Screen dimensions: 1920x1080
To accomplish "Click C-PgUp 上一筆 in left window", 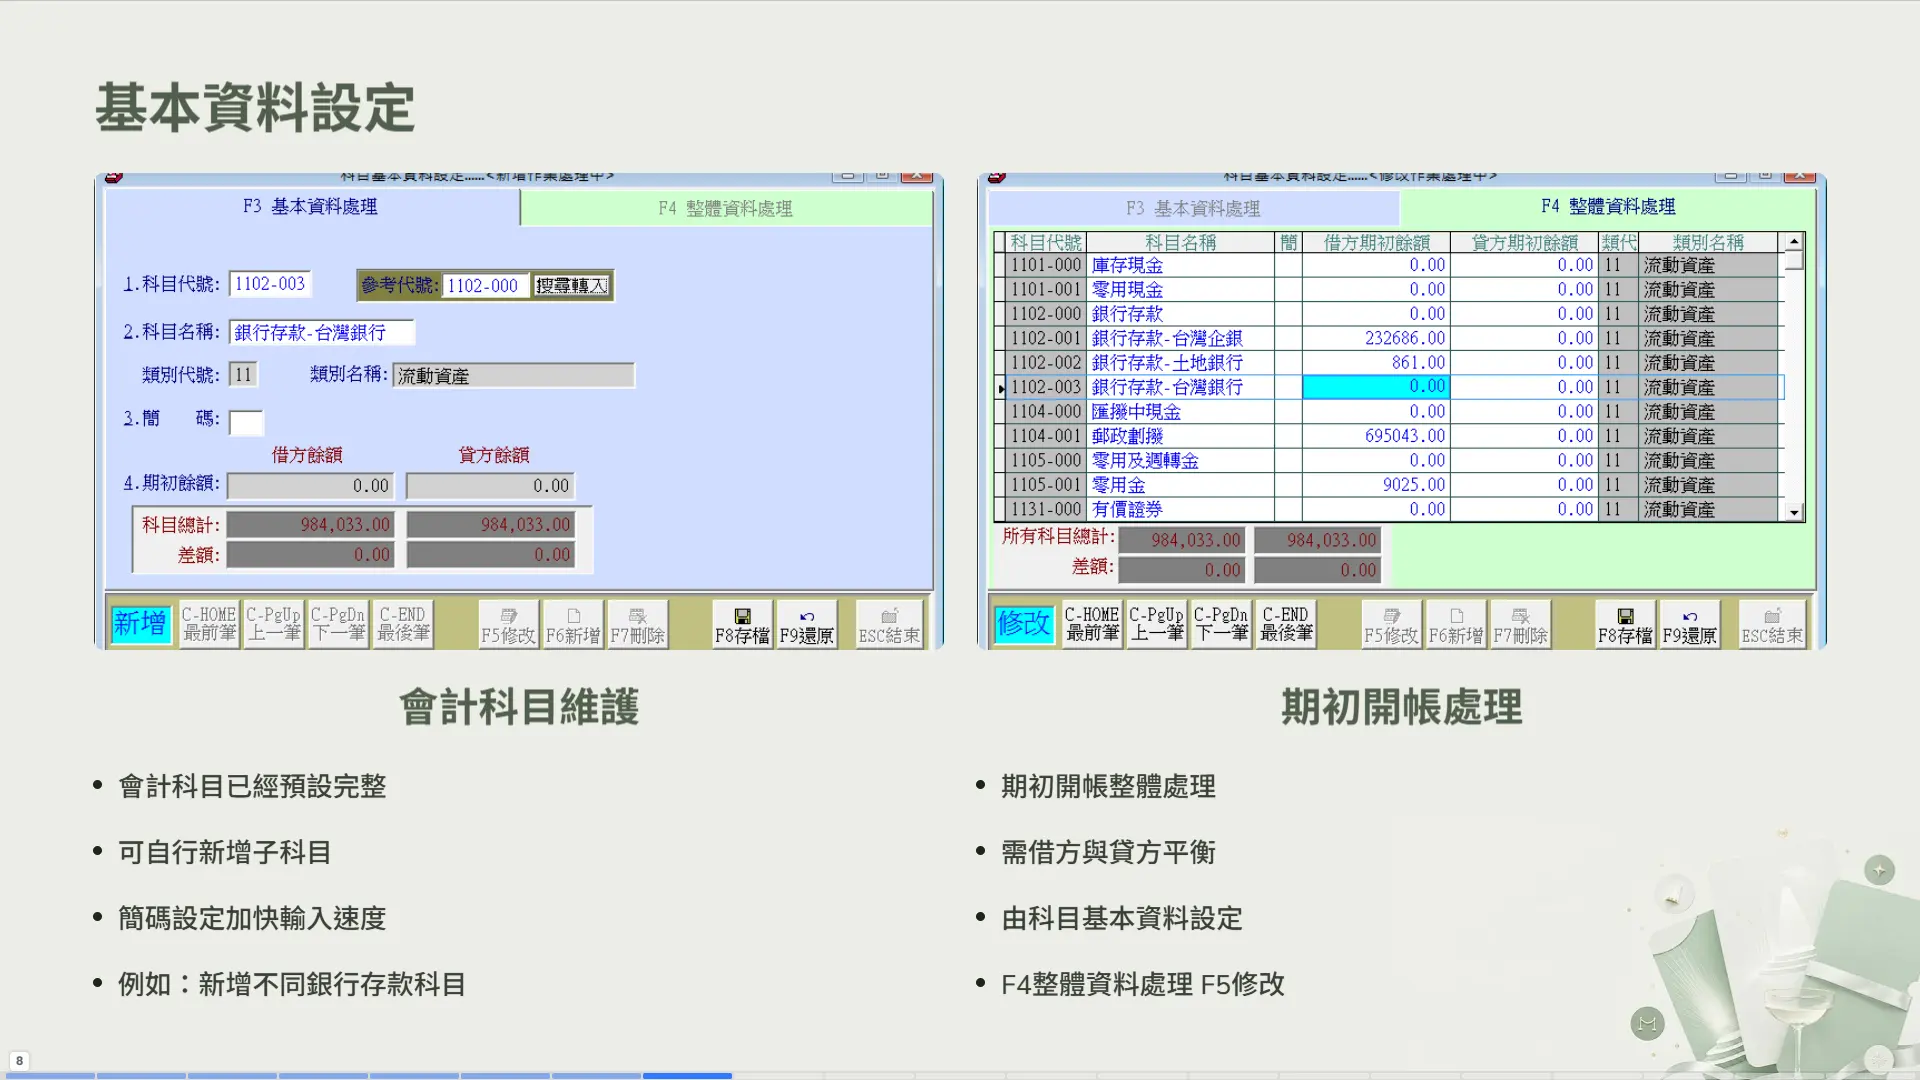I will (x=273, y=624).
